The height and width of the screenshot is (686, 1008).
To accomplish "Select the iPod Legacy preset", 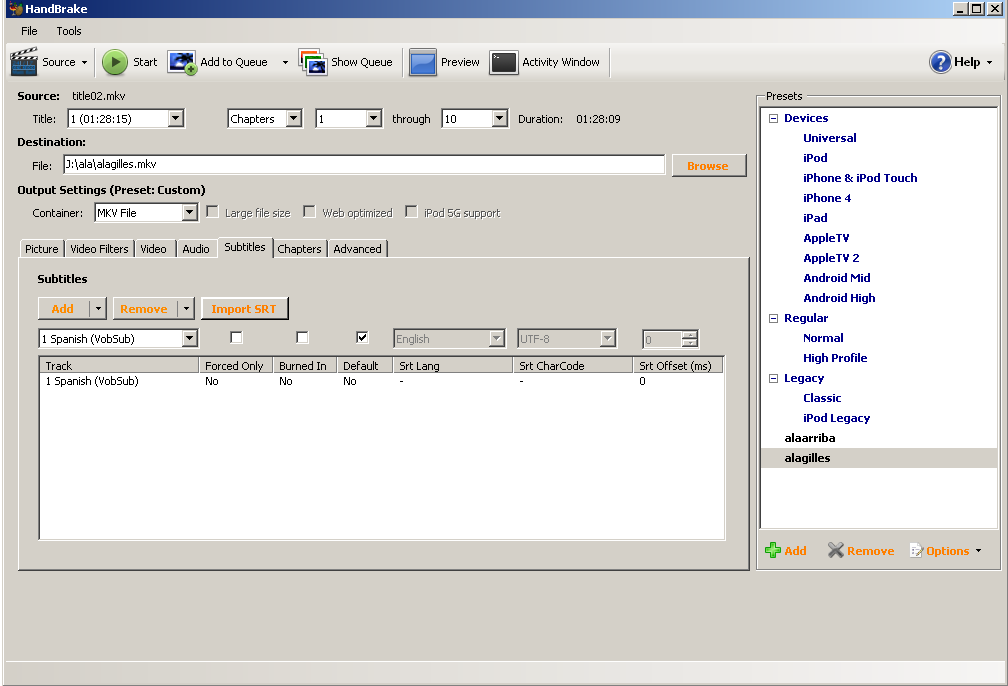I will coord(836,418).
